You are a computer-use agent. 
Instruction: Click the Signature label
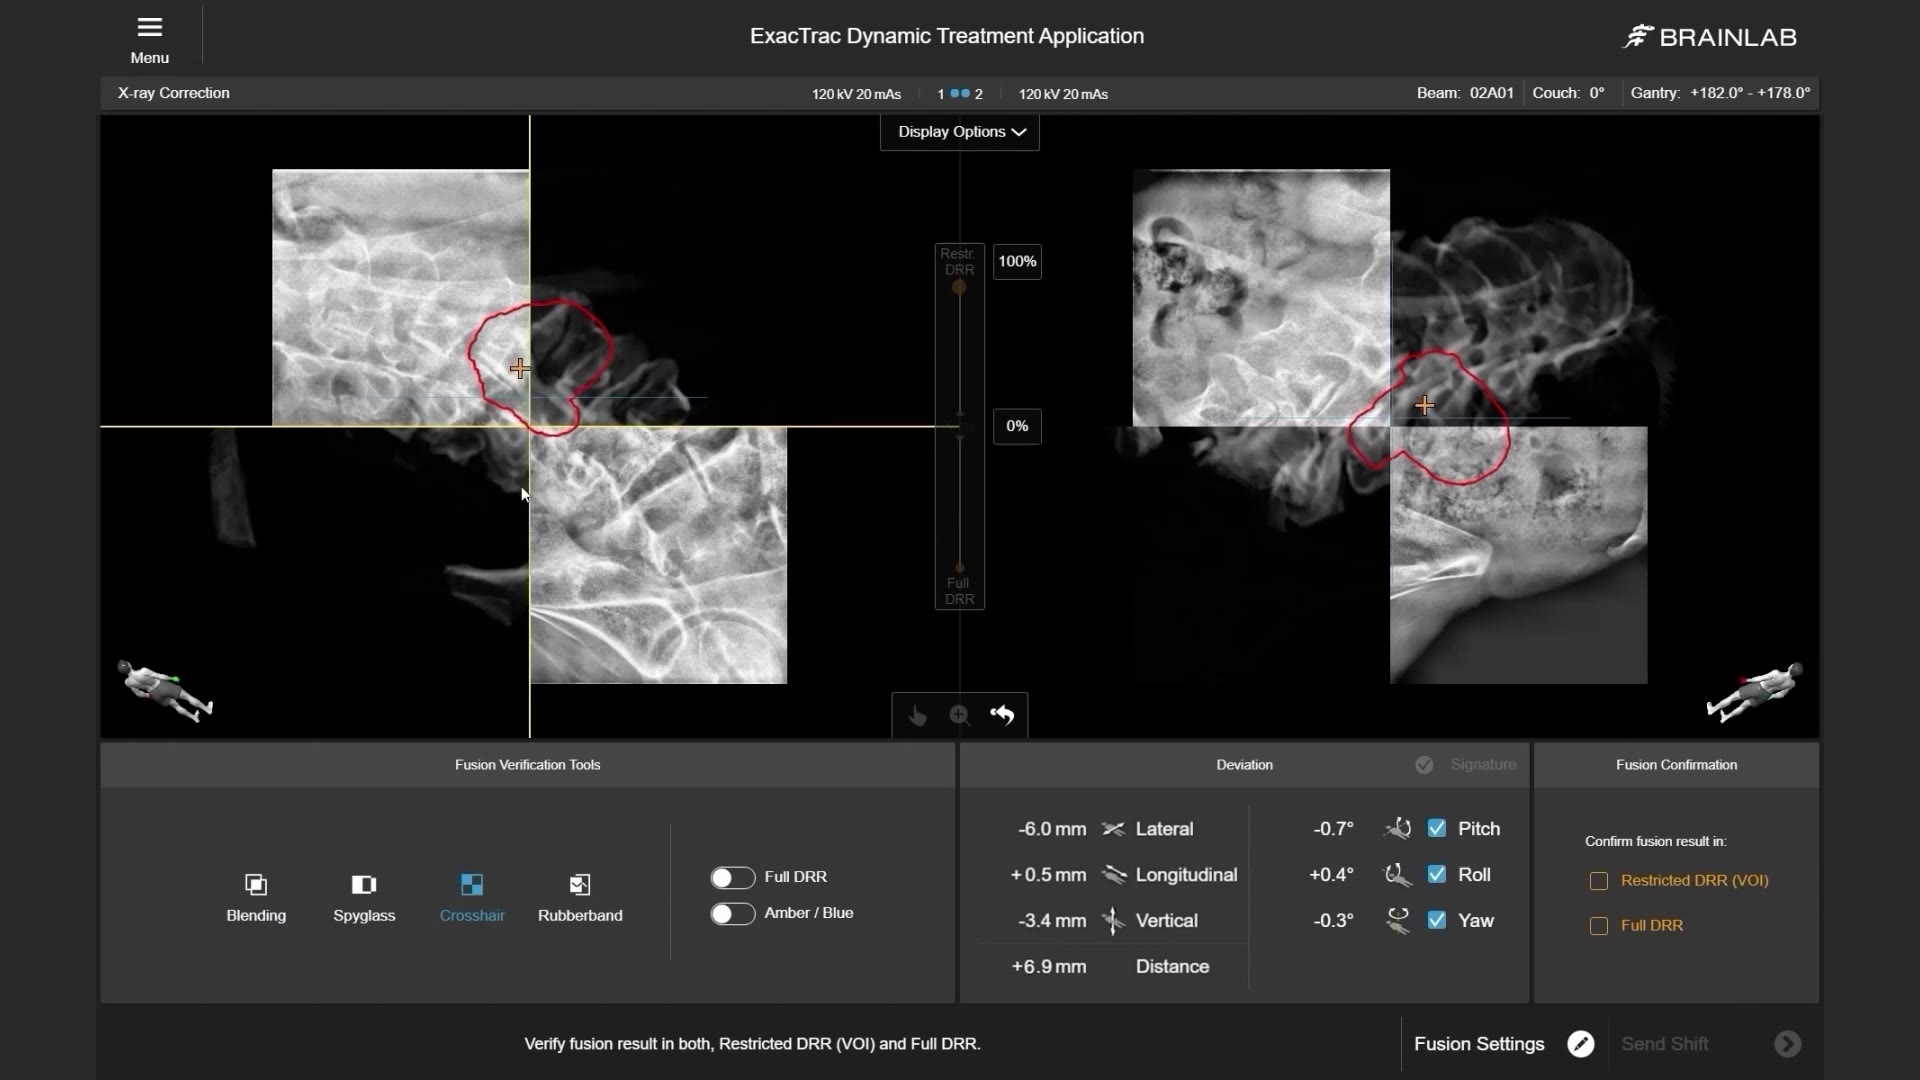click(1483, 765)
